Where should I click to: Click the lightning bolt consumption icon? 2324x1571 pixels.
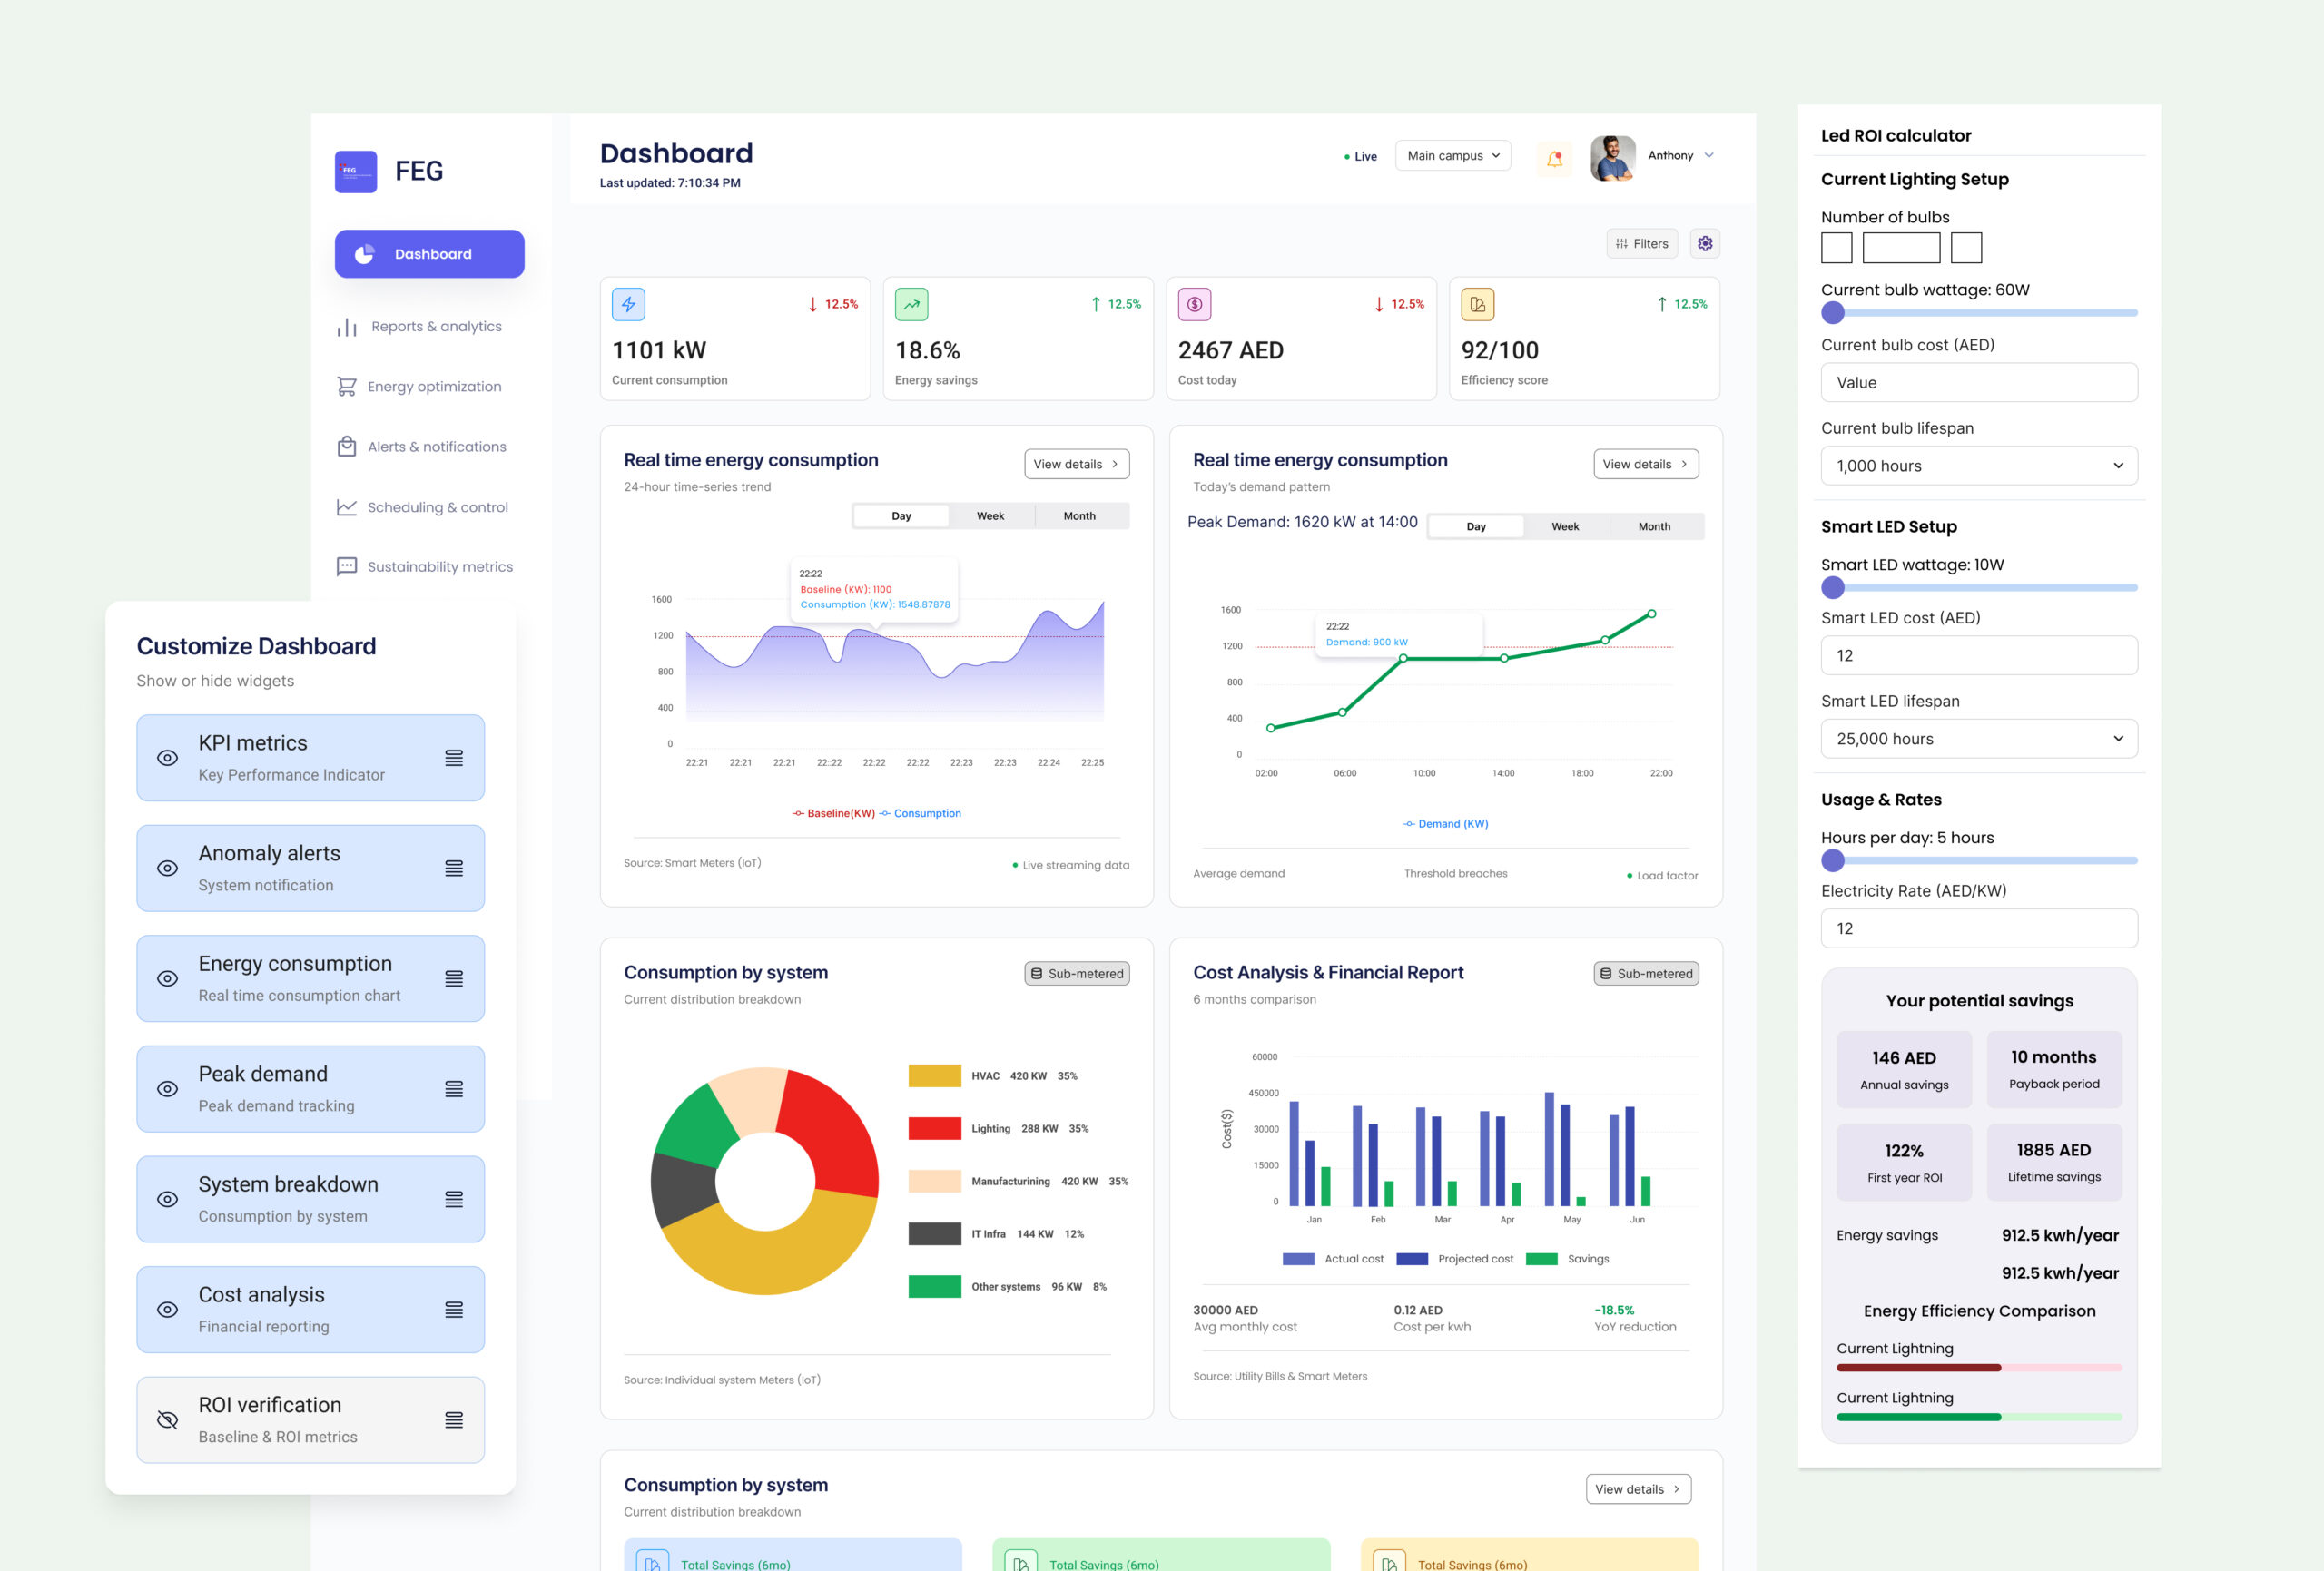click(x=628, y=304)
